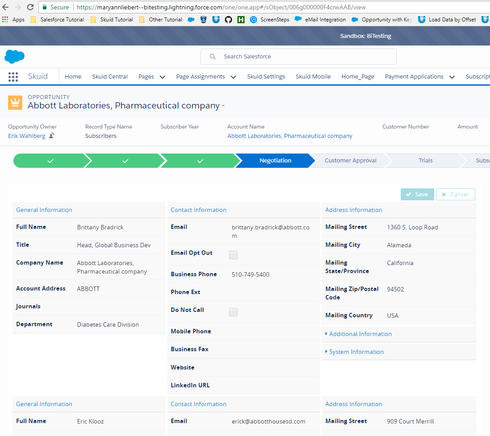Image resolution: width=490 pixels, height=436 pixels.
Task: Click the 94502 zip code value
Action: (x=395, y=289)
